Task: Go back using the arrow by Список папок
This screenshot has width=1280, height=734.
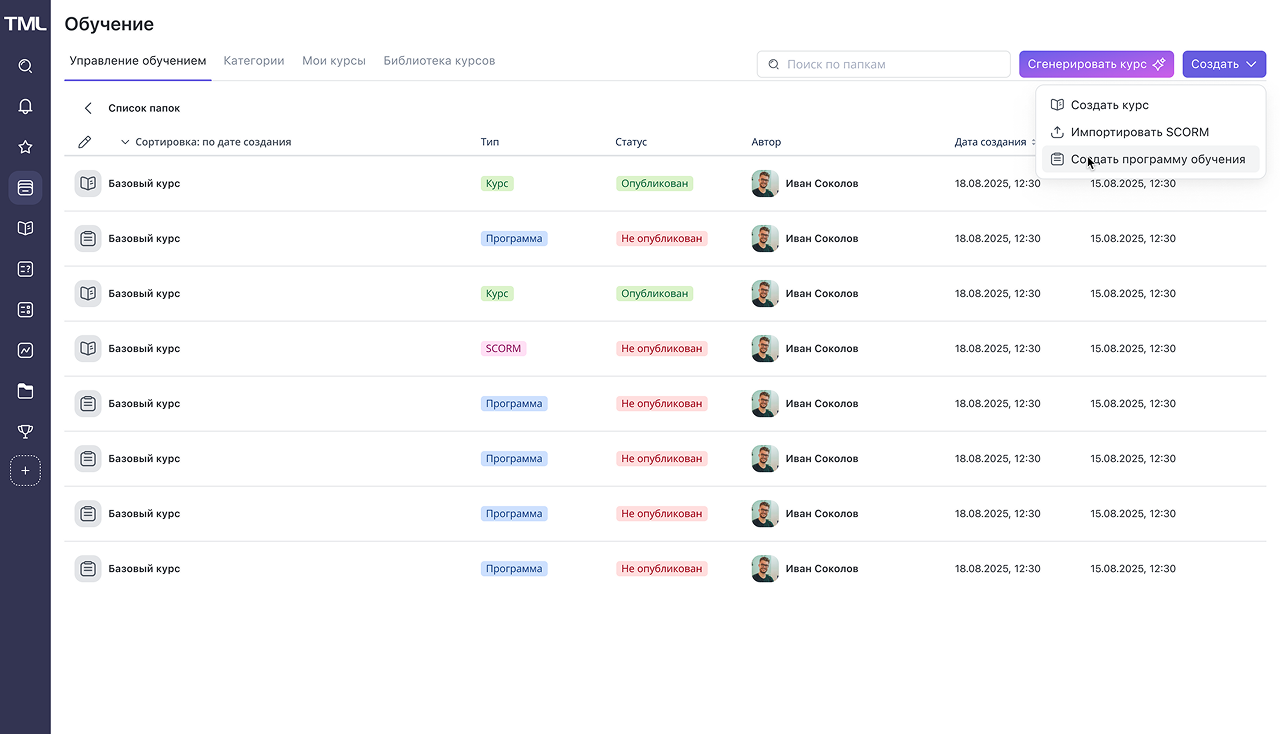Action: (x=88, y=108)
